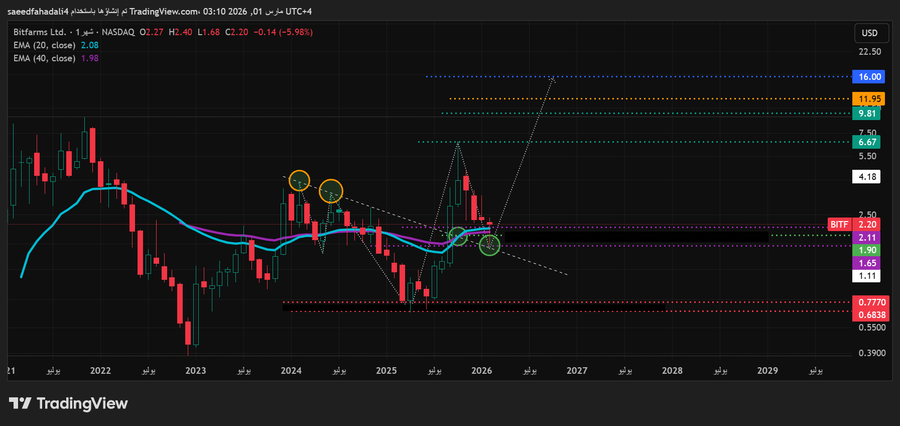Click the 5.50 price axis value

pyautogui.click(x=869, y=156)
